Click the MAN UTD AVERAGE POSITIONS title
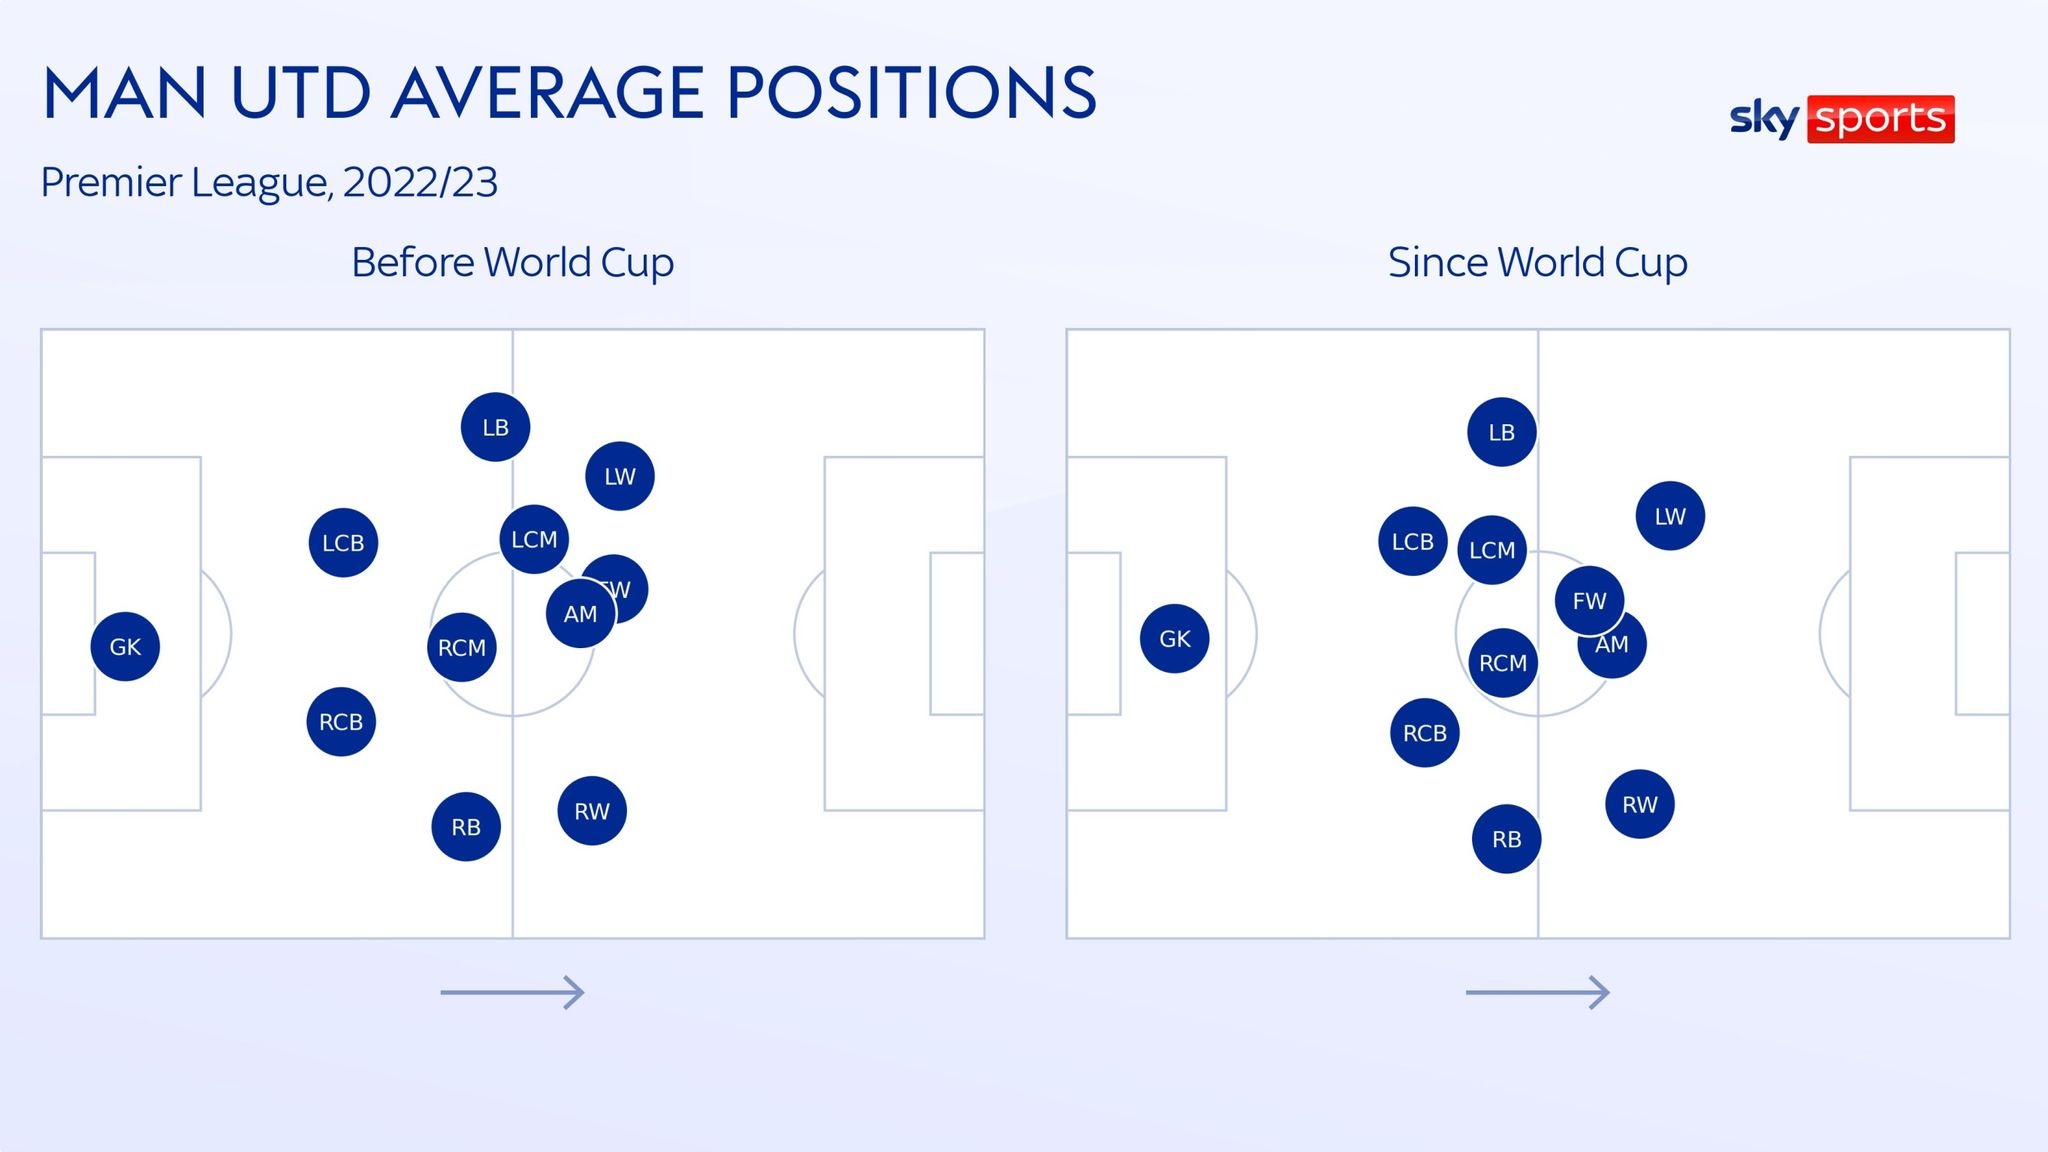Screen dimensions: 2048x1152 (x=569, y=94)
